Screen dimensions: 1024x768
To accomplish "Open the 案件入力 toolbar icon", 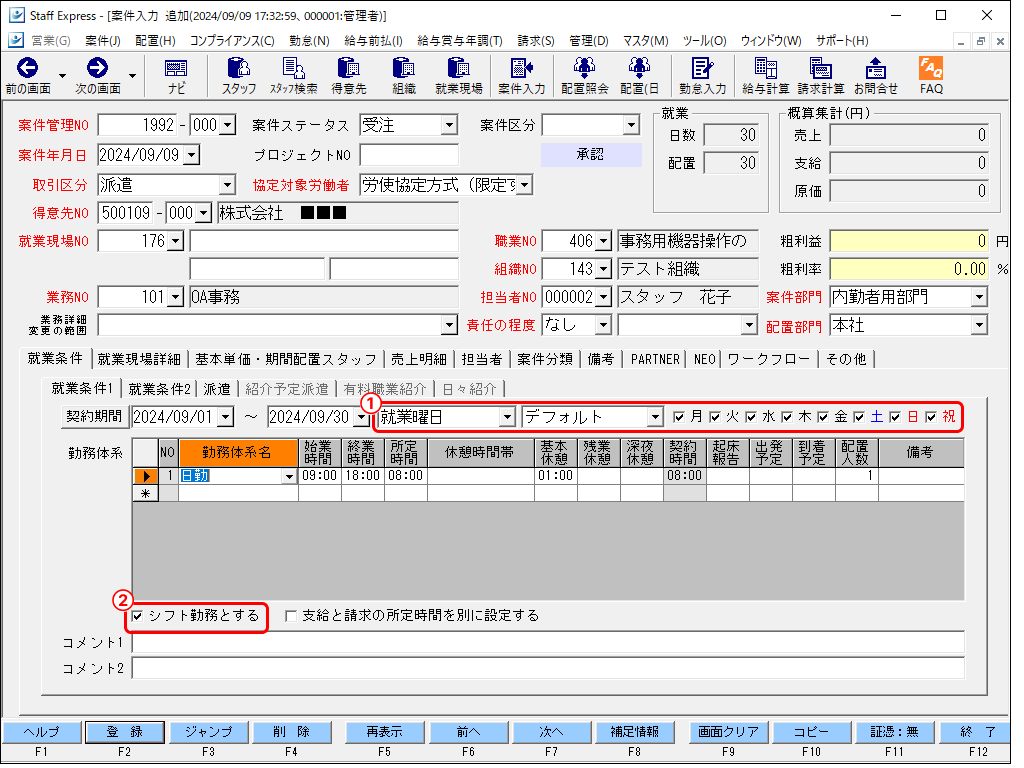I will coord(521,75).
